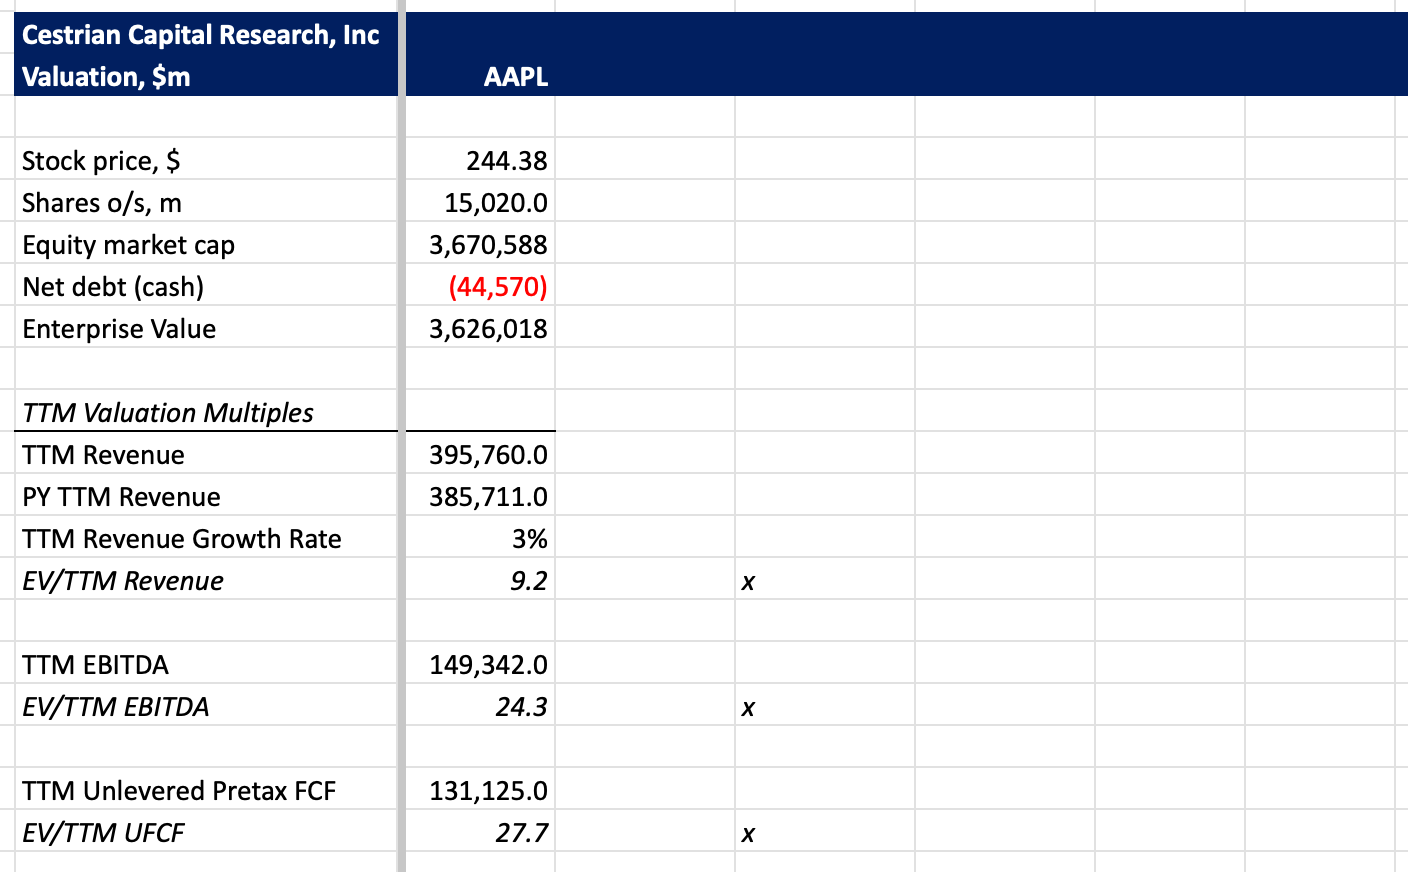Click the TTM revenue value 395,760.0
Image resolution: width=1408 pixels, height=872 pixels.
tap(488, 455)
